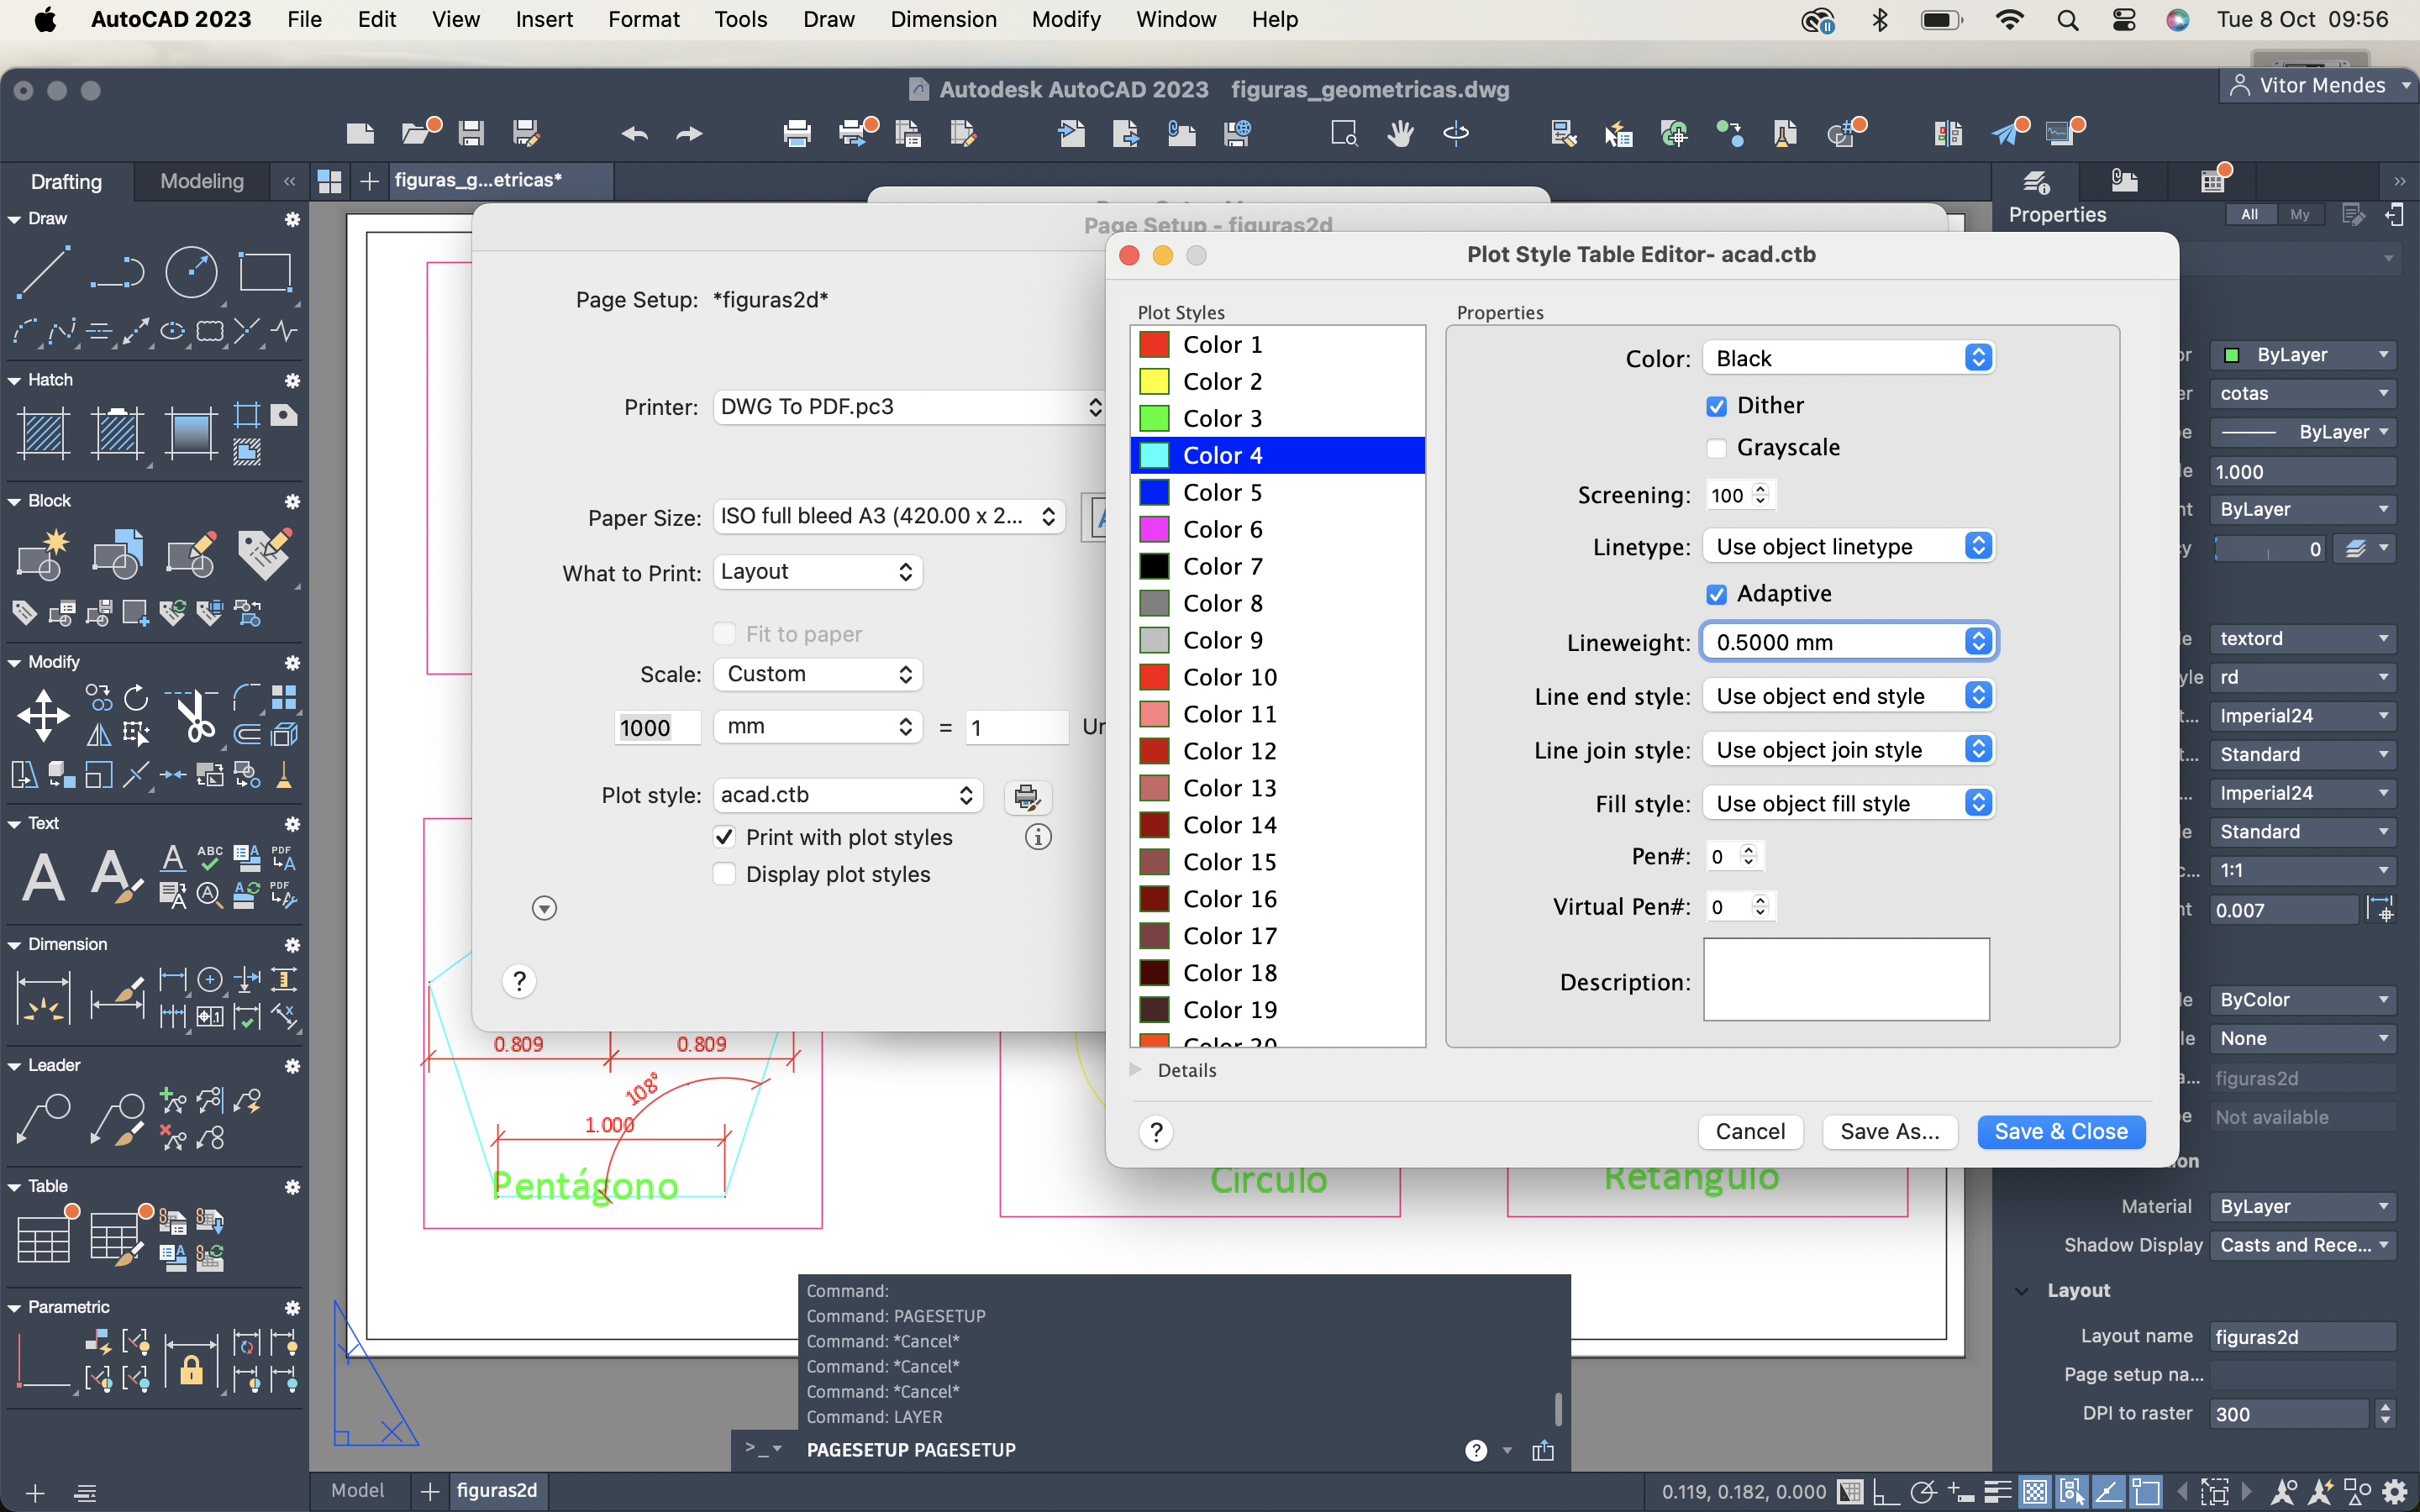Toggle the Dither checkbox

[1716, 406]
